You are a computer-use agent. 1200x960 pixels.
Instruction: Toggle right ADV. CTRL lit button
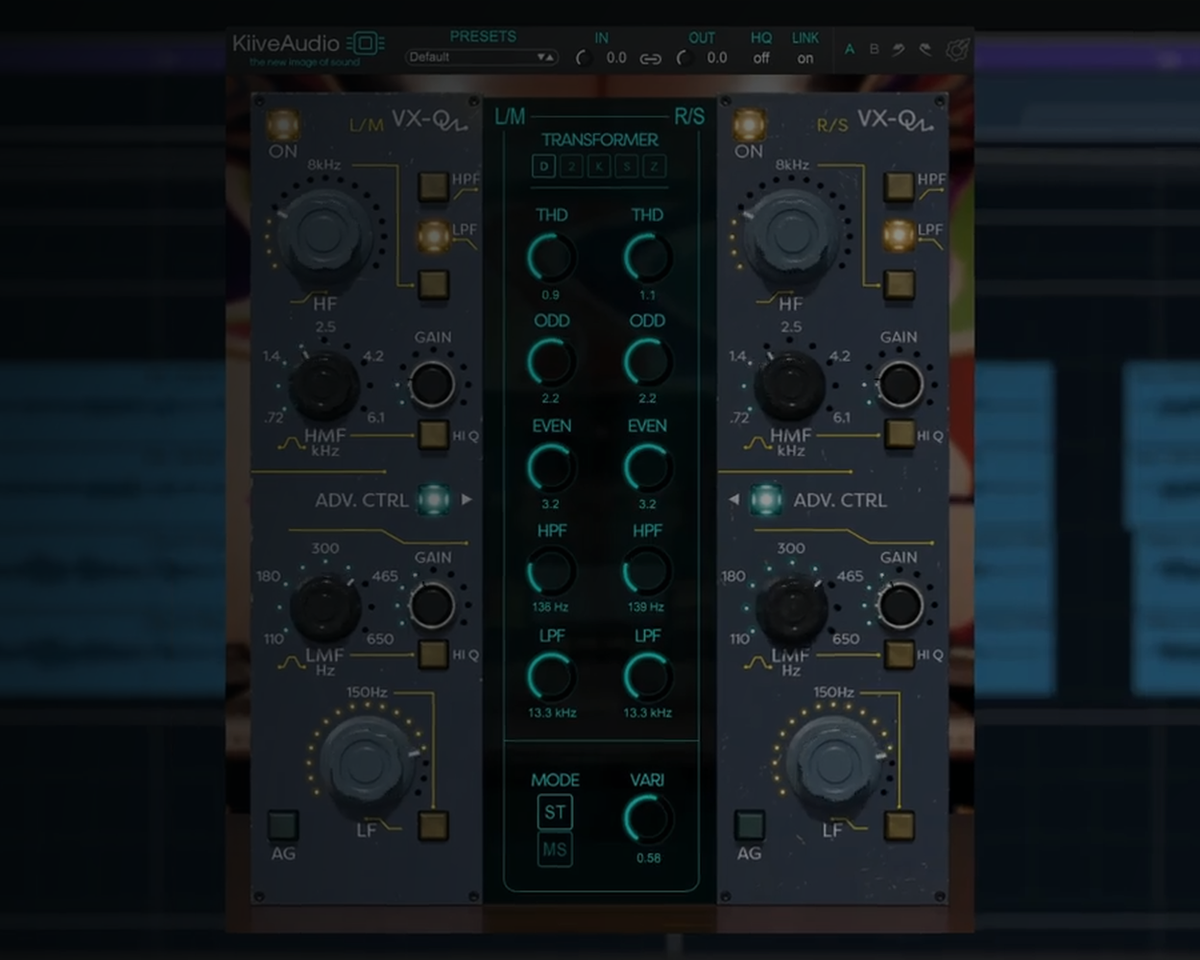pyautogui.click(x=766, y=499)
